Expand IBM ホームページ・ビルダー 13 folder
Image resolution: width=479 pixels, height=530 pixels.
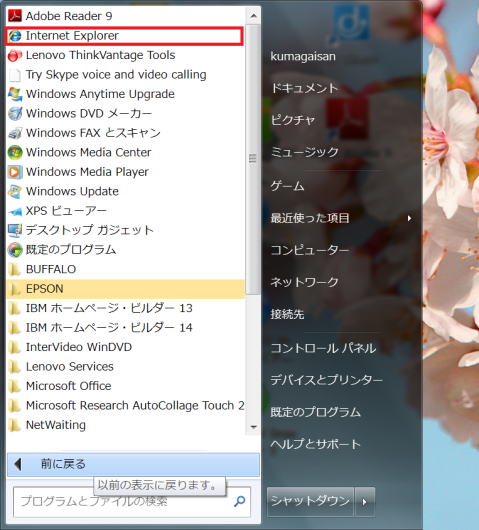[x=125, y=308]
